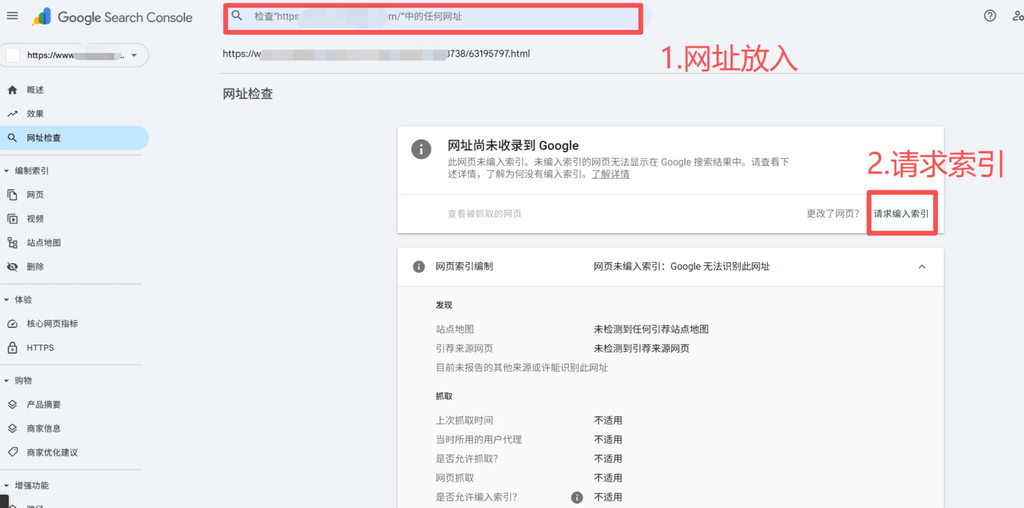The width and height of the screenshot is (1024, 508).
Task: Click 网址尚未收录到 Google heading
Action: click(x=513, y=146)
